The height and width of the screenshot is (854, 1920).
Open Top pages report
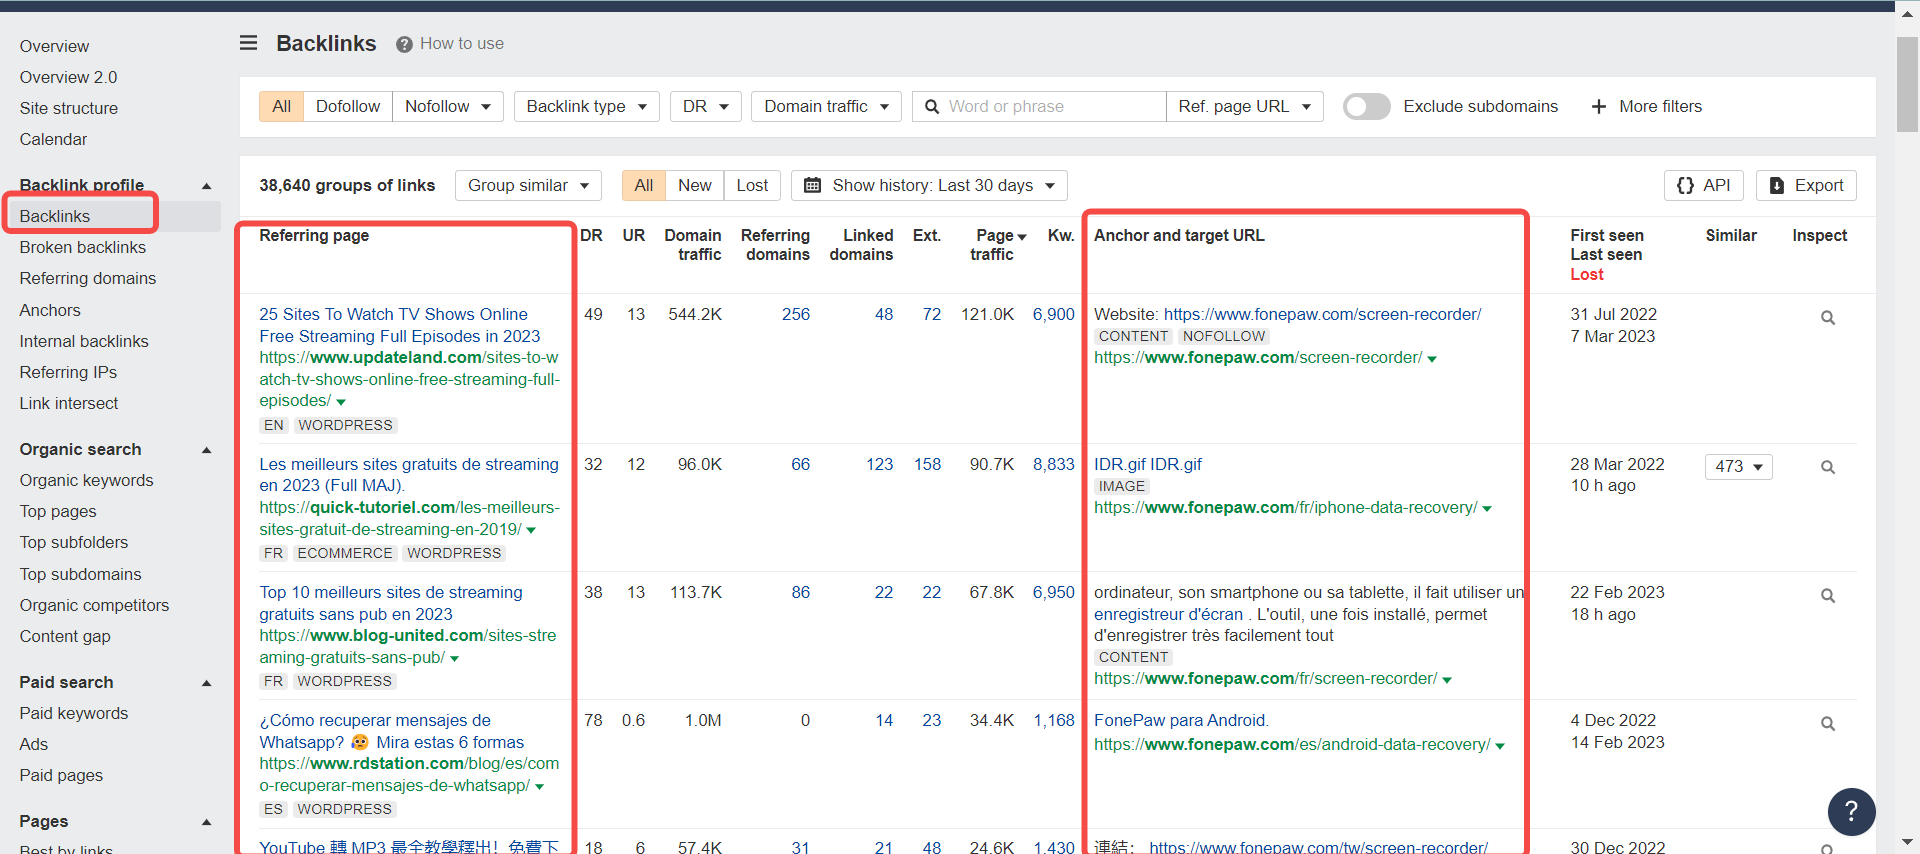tap(58, 511)
